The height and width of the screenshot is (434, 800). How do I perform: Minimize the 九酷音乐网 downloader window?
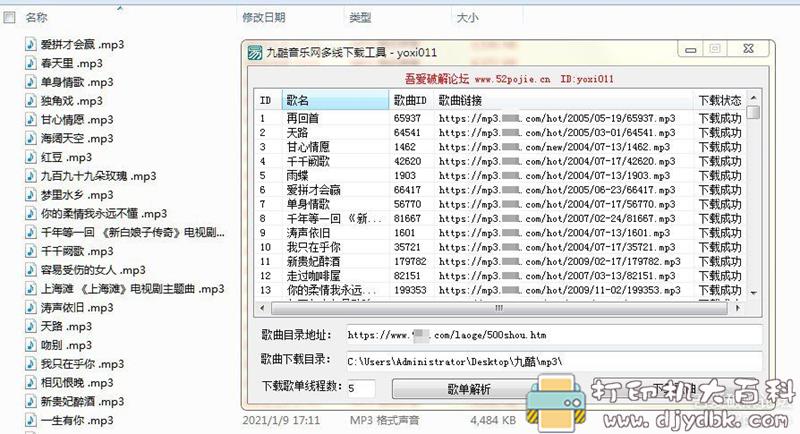[691, 49]
